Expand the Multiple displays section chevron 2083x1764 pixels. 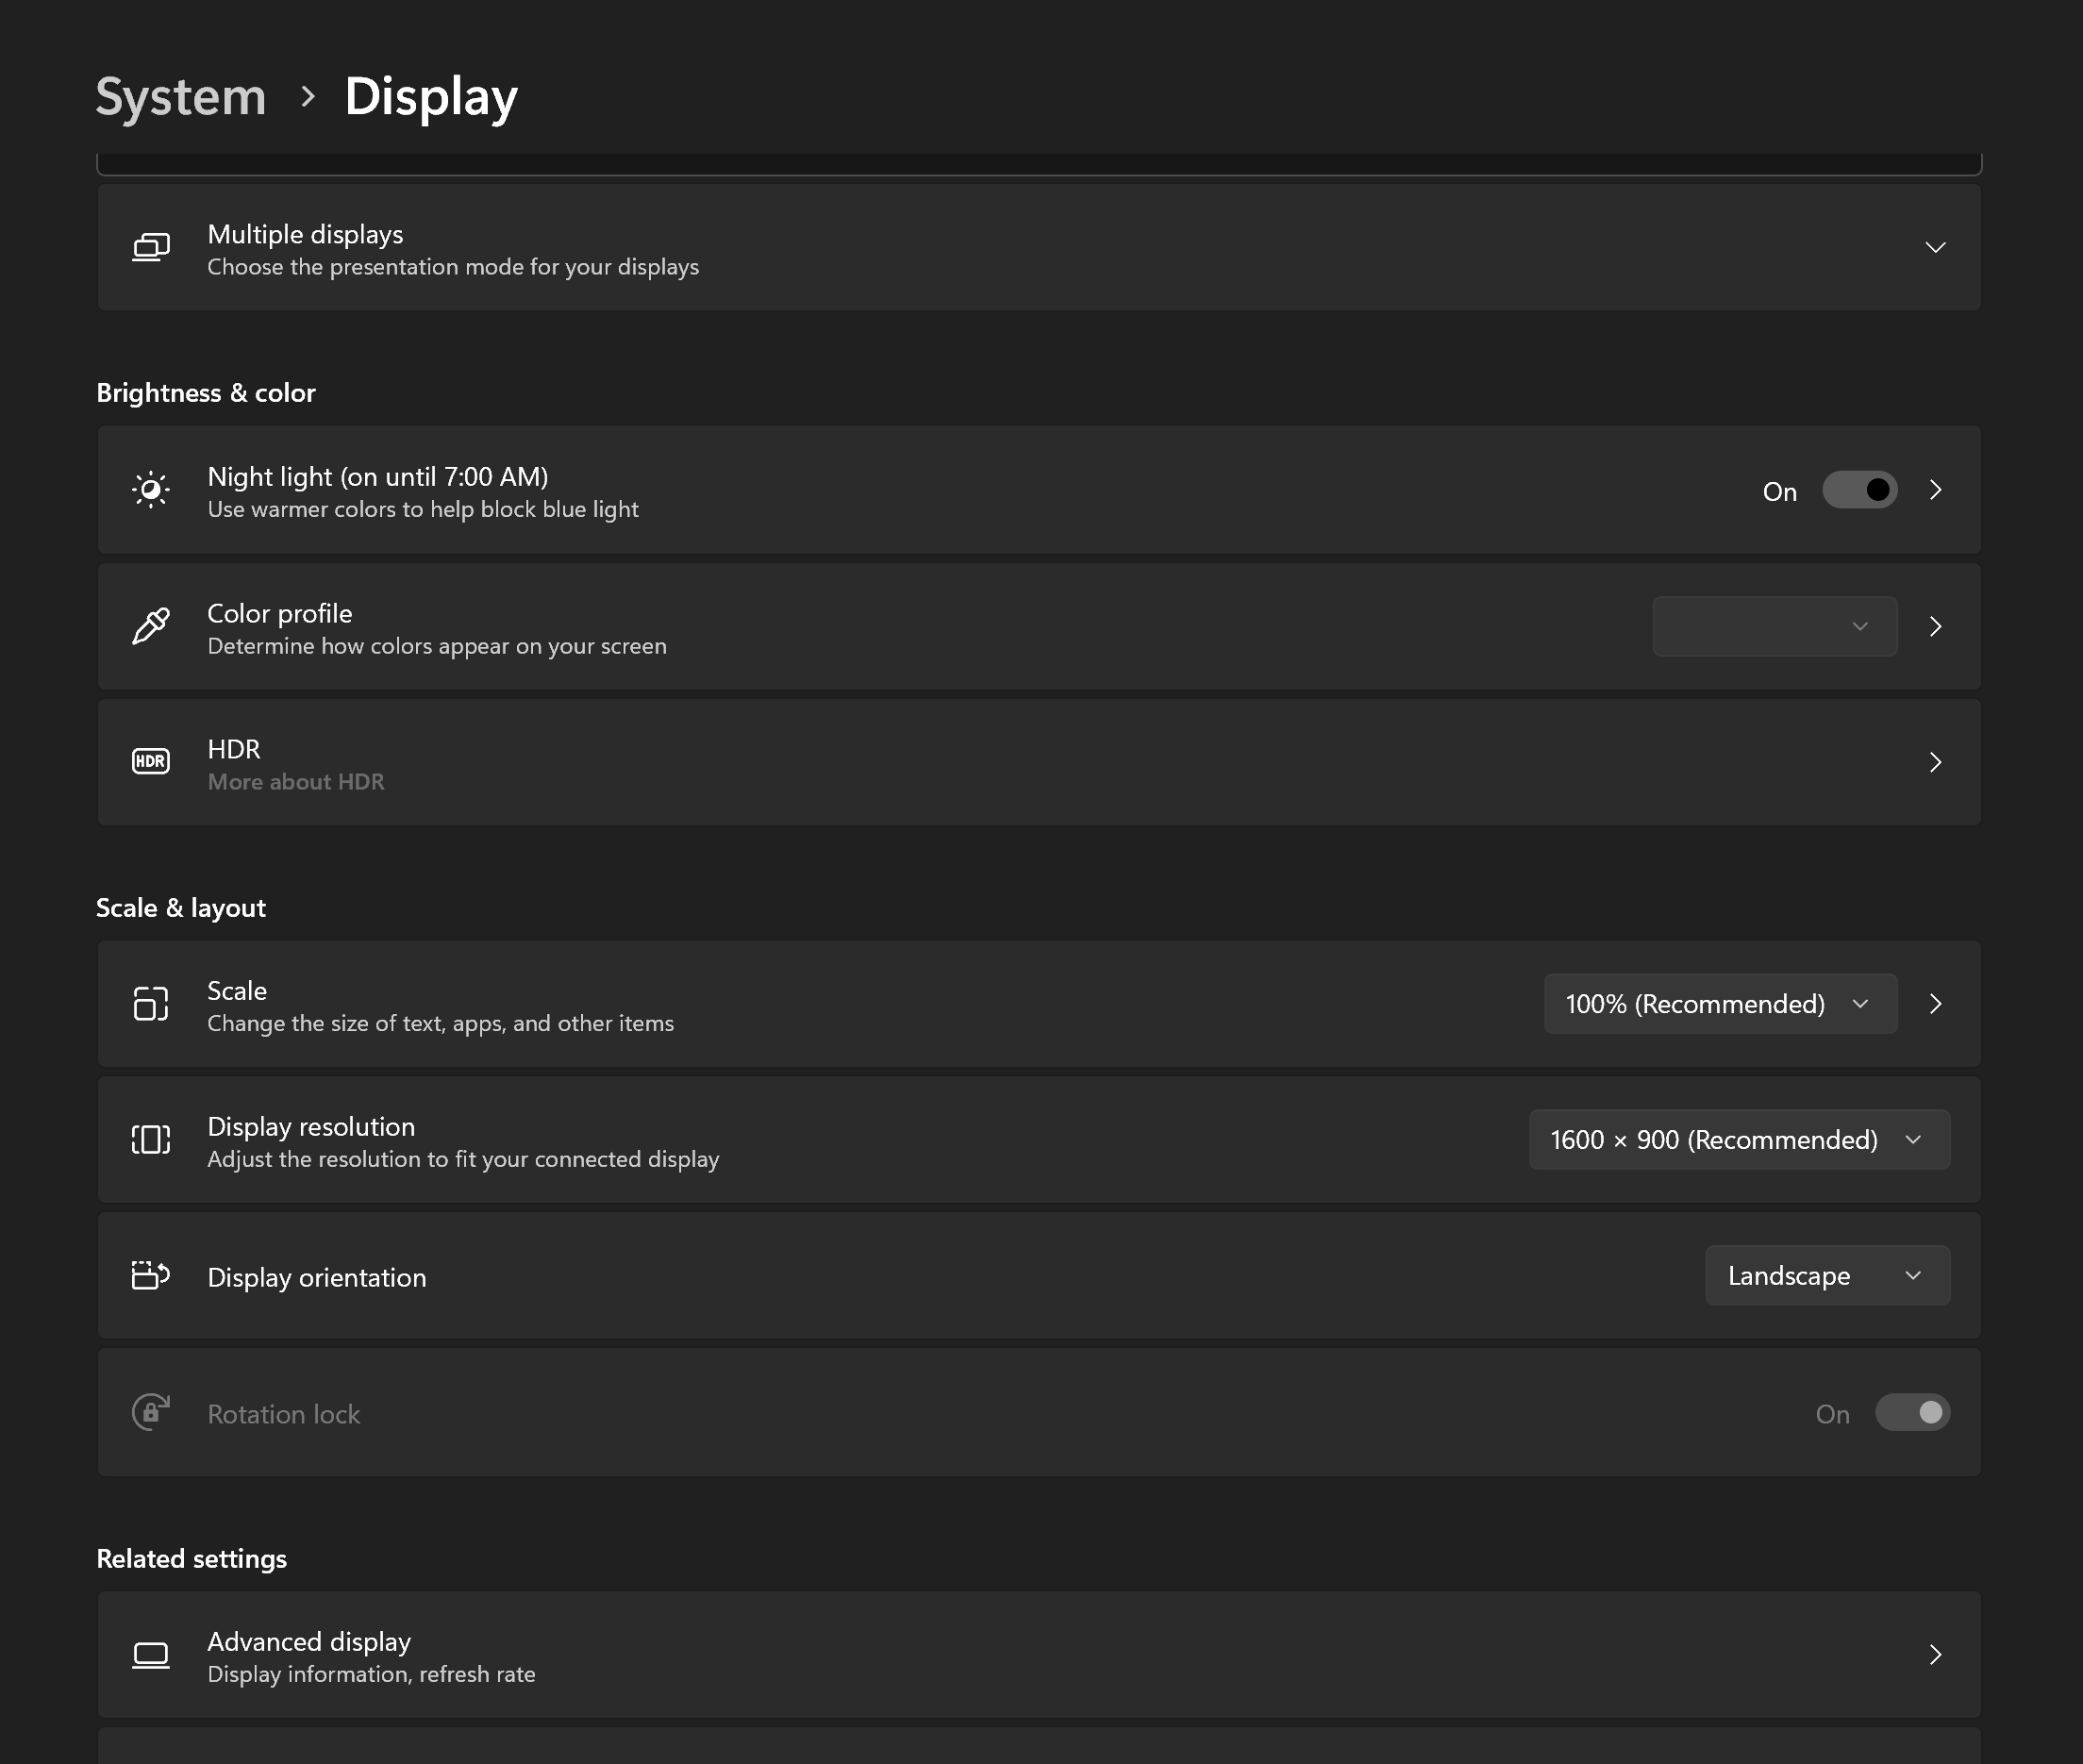coord(1935,247)
